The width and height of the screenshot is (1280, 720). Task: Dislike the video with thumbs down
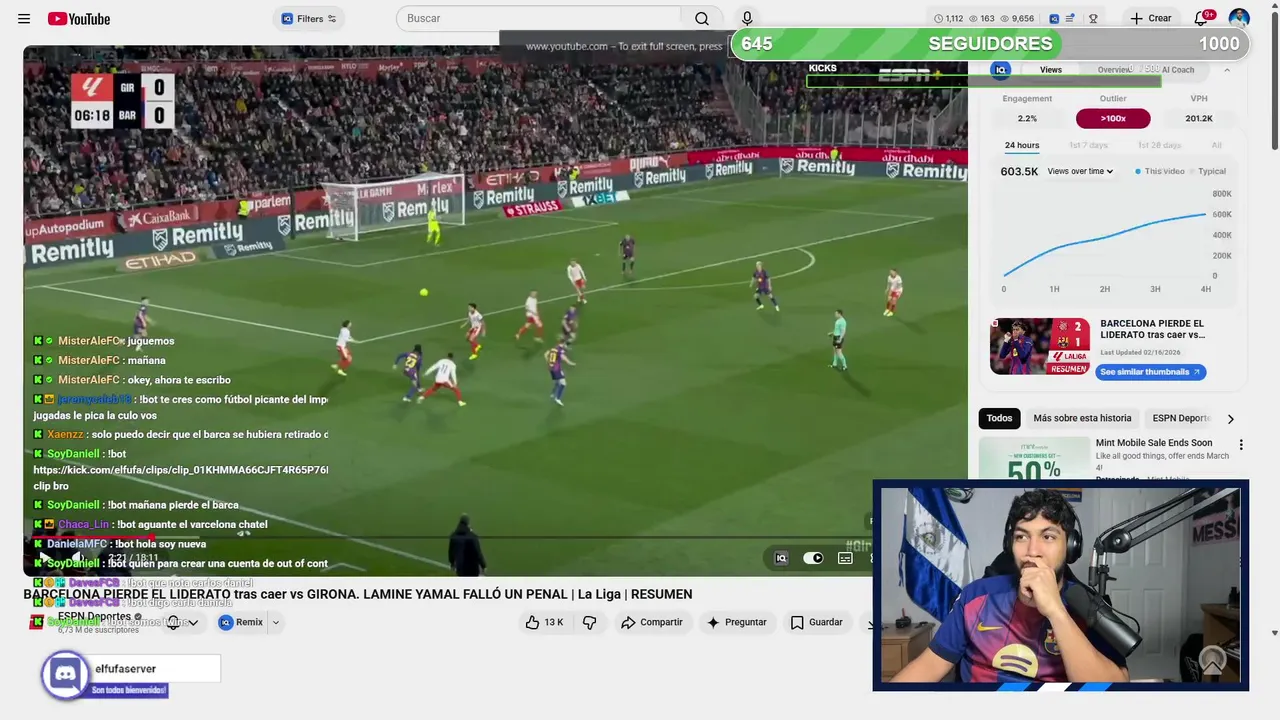pyautogui.click(x=590, y=622)
